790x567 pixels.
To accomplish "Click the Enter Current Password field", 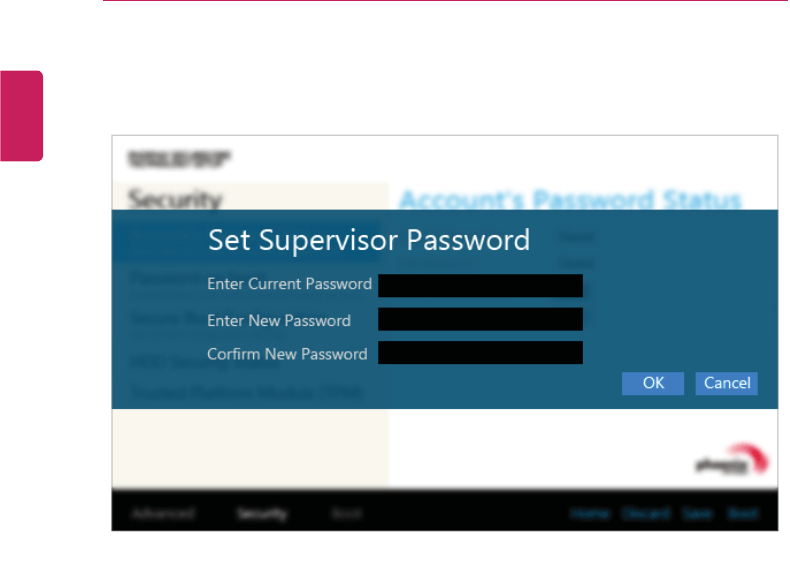I will pyautogui.click(x=480, y=285).
